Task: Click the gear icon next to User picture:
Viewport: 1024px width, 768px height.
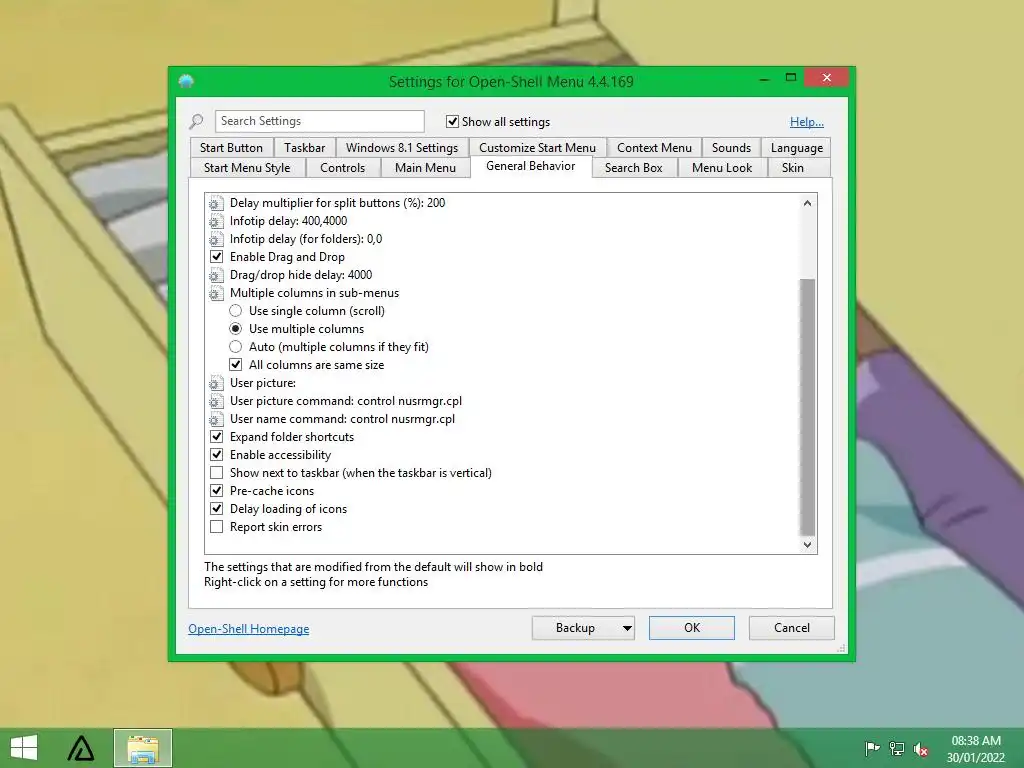Action: 216,383
